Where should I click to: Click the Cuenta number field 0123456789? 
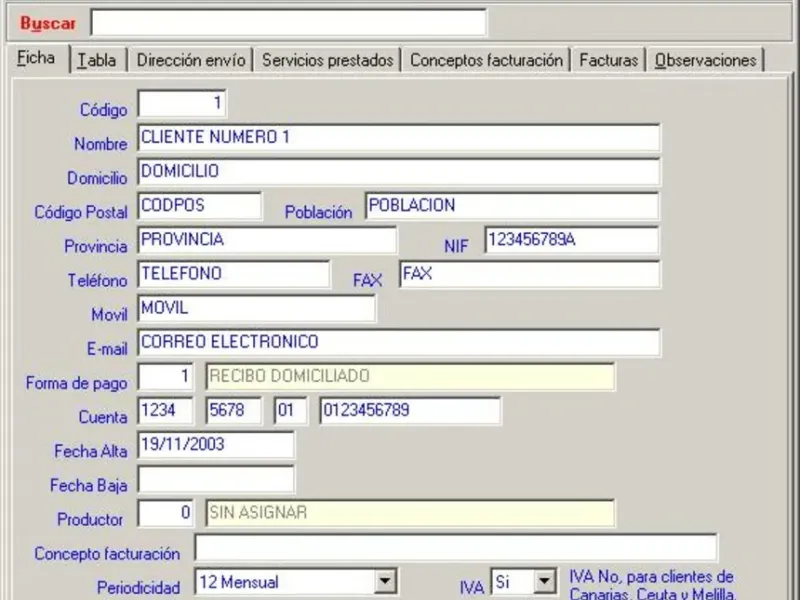(410, 411)
